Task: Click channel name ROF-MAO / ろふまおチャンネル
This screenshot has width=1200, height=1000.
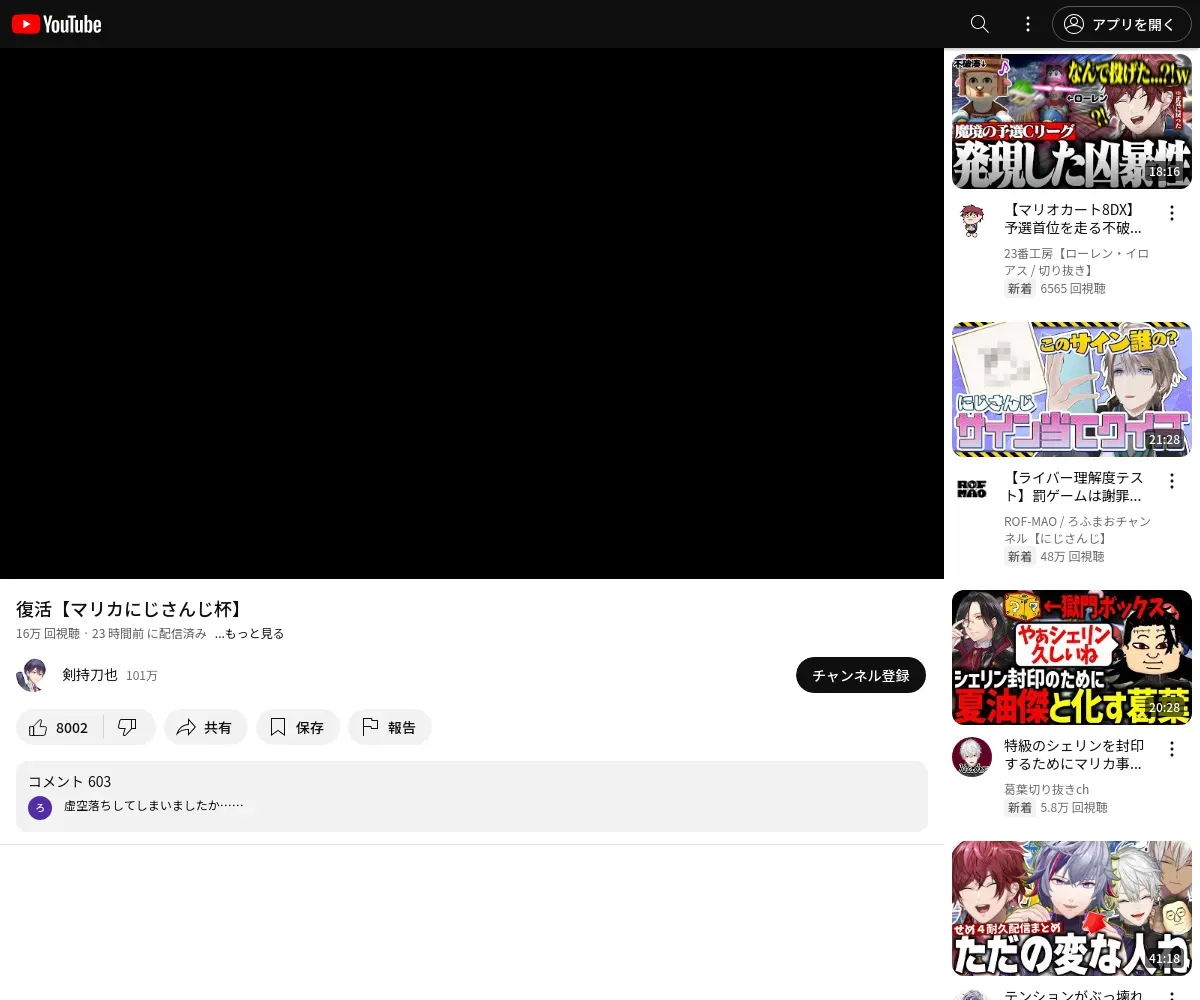Action: point(1077,530)
